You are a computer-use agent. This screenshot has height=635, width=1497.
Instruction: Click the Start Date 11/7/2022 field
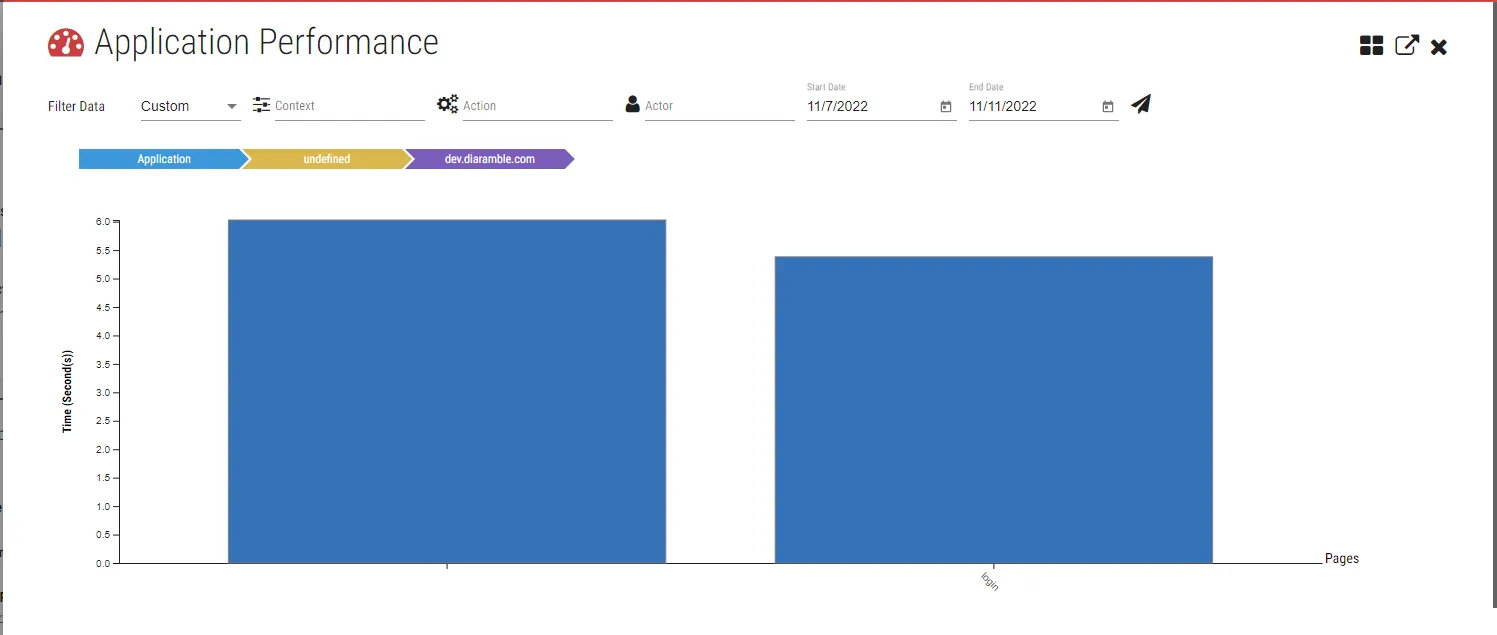point(870,106)
